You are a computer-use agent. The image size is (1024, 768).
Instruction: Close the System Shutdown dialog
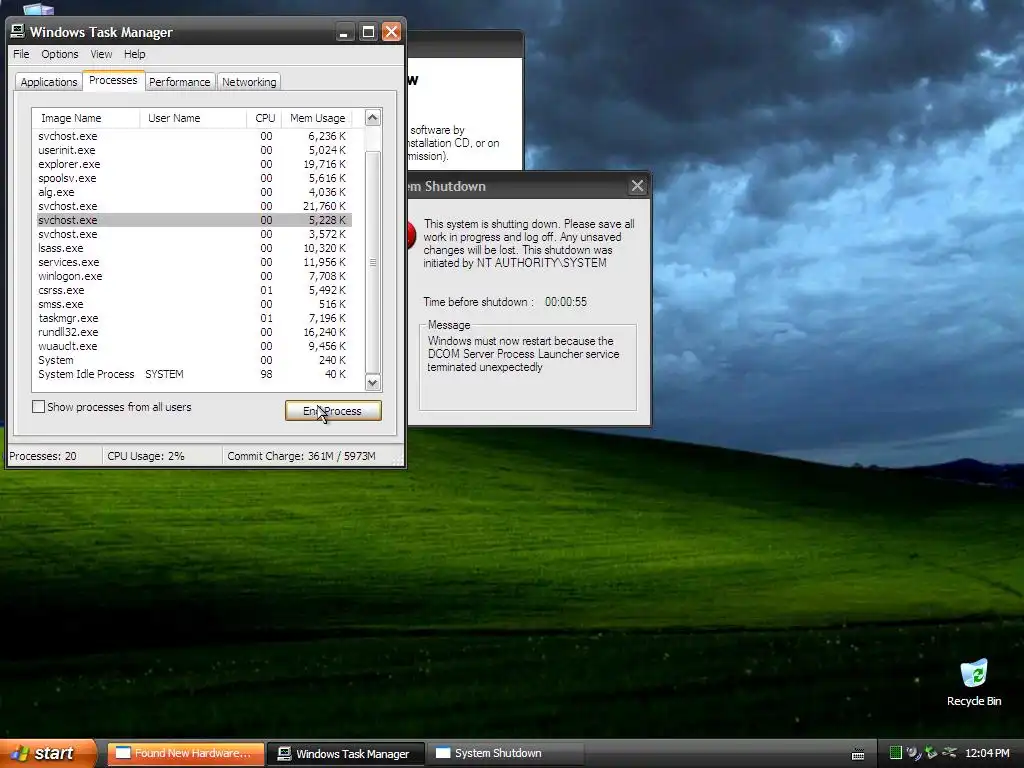tap(637, 186)
